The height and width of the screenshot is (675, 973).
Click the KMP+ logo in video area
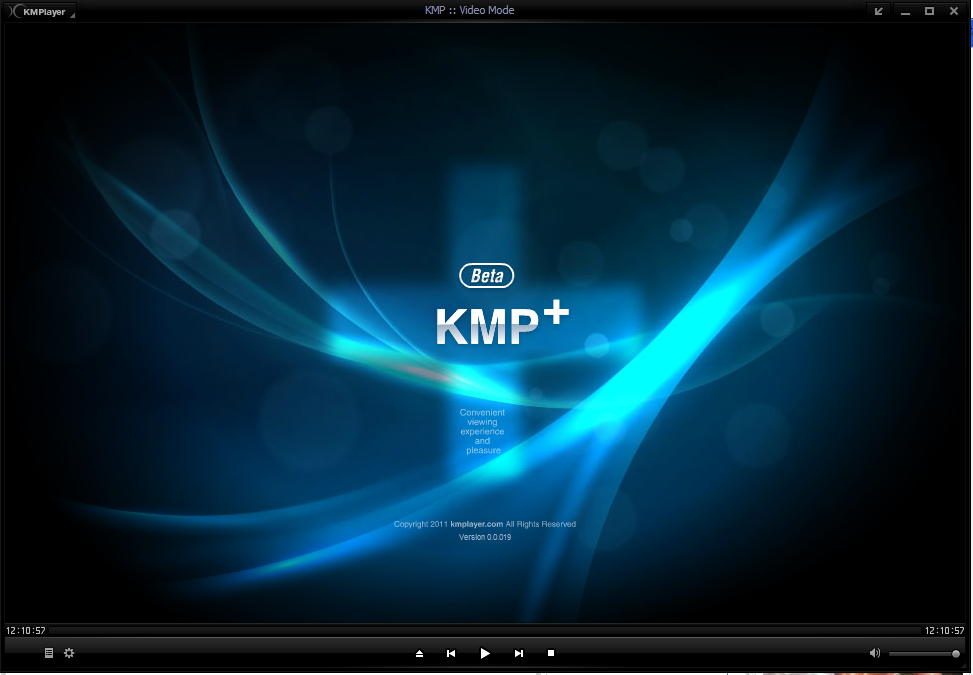501,323
